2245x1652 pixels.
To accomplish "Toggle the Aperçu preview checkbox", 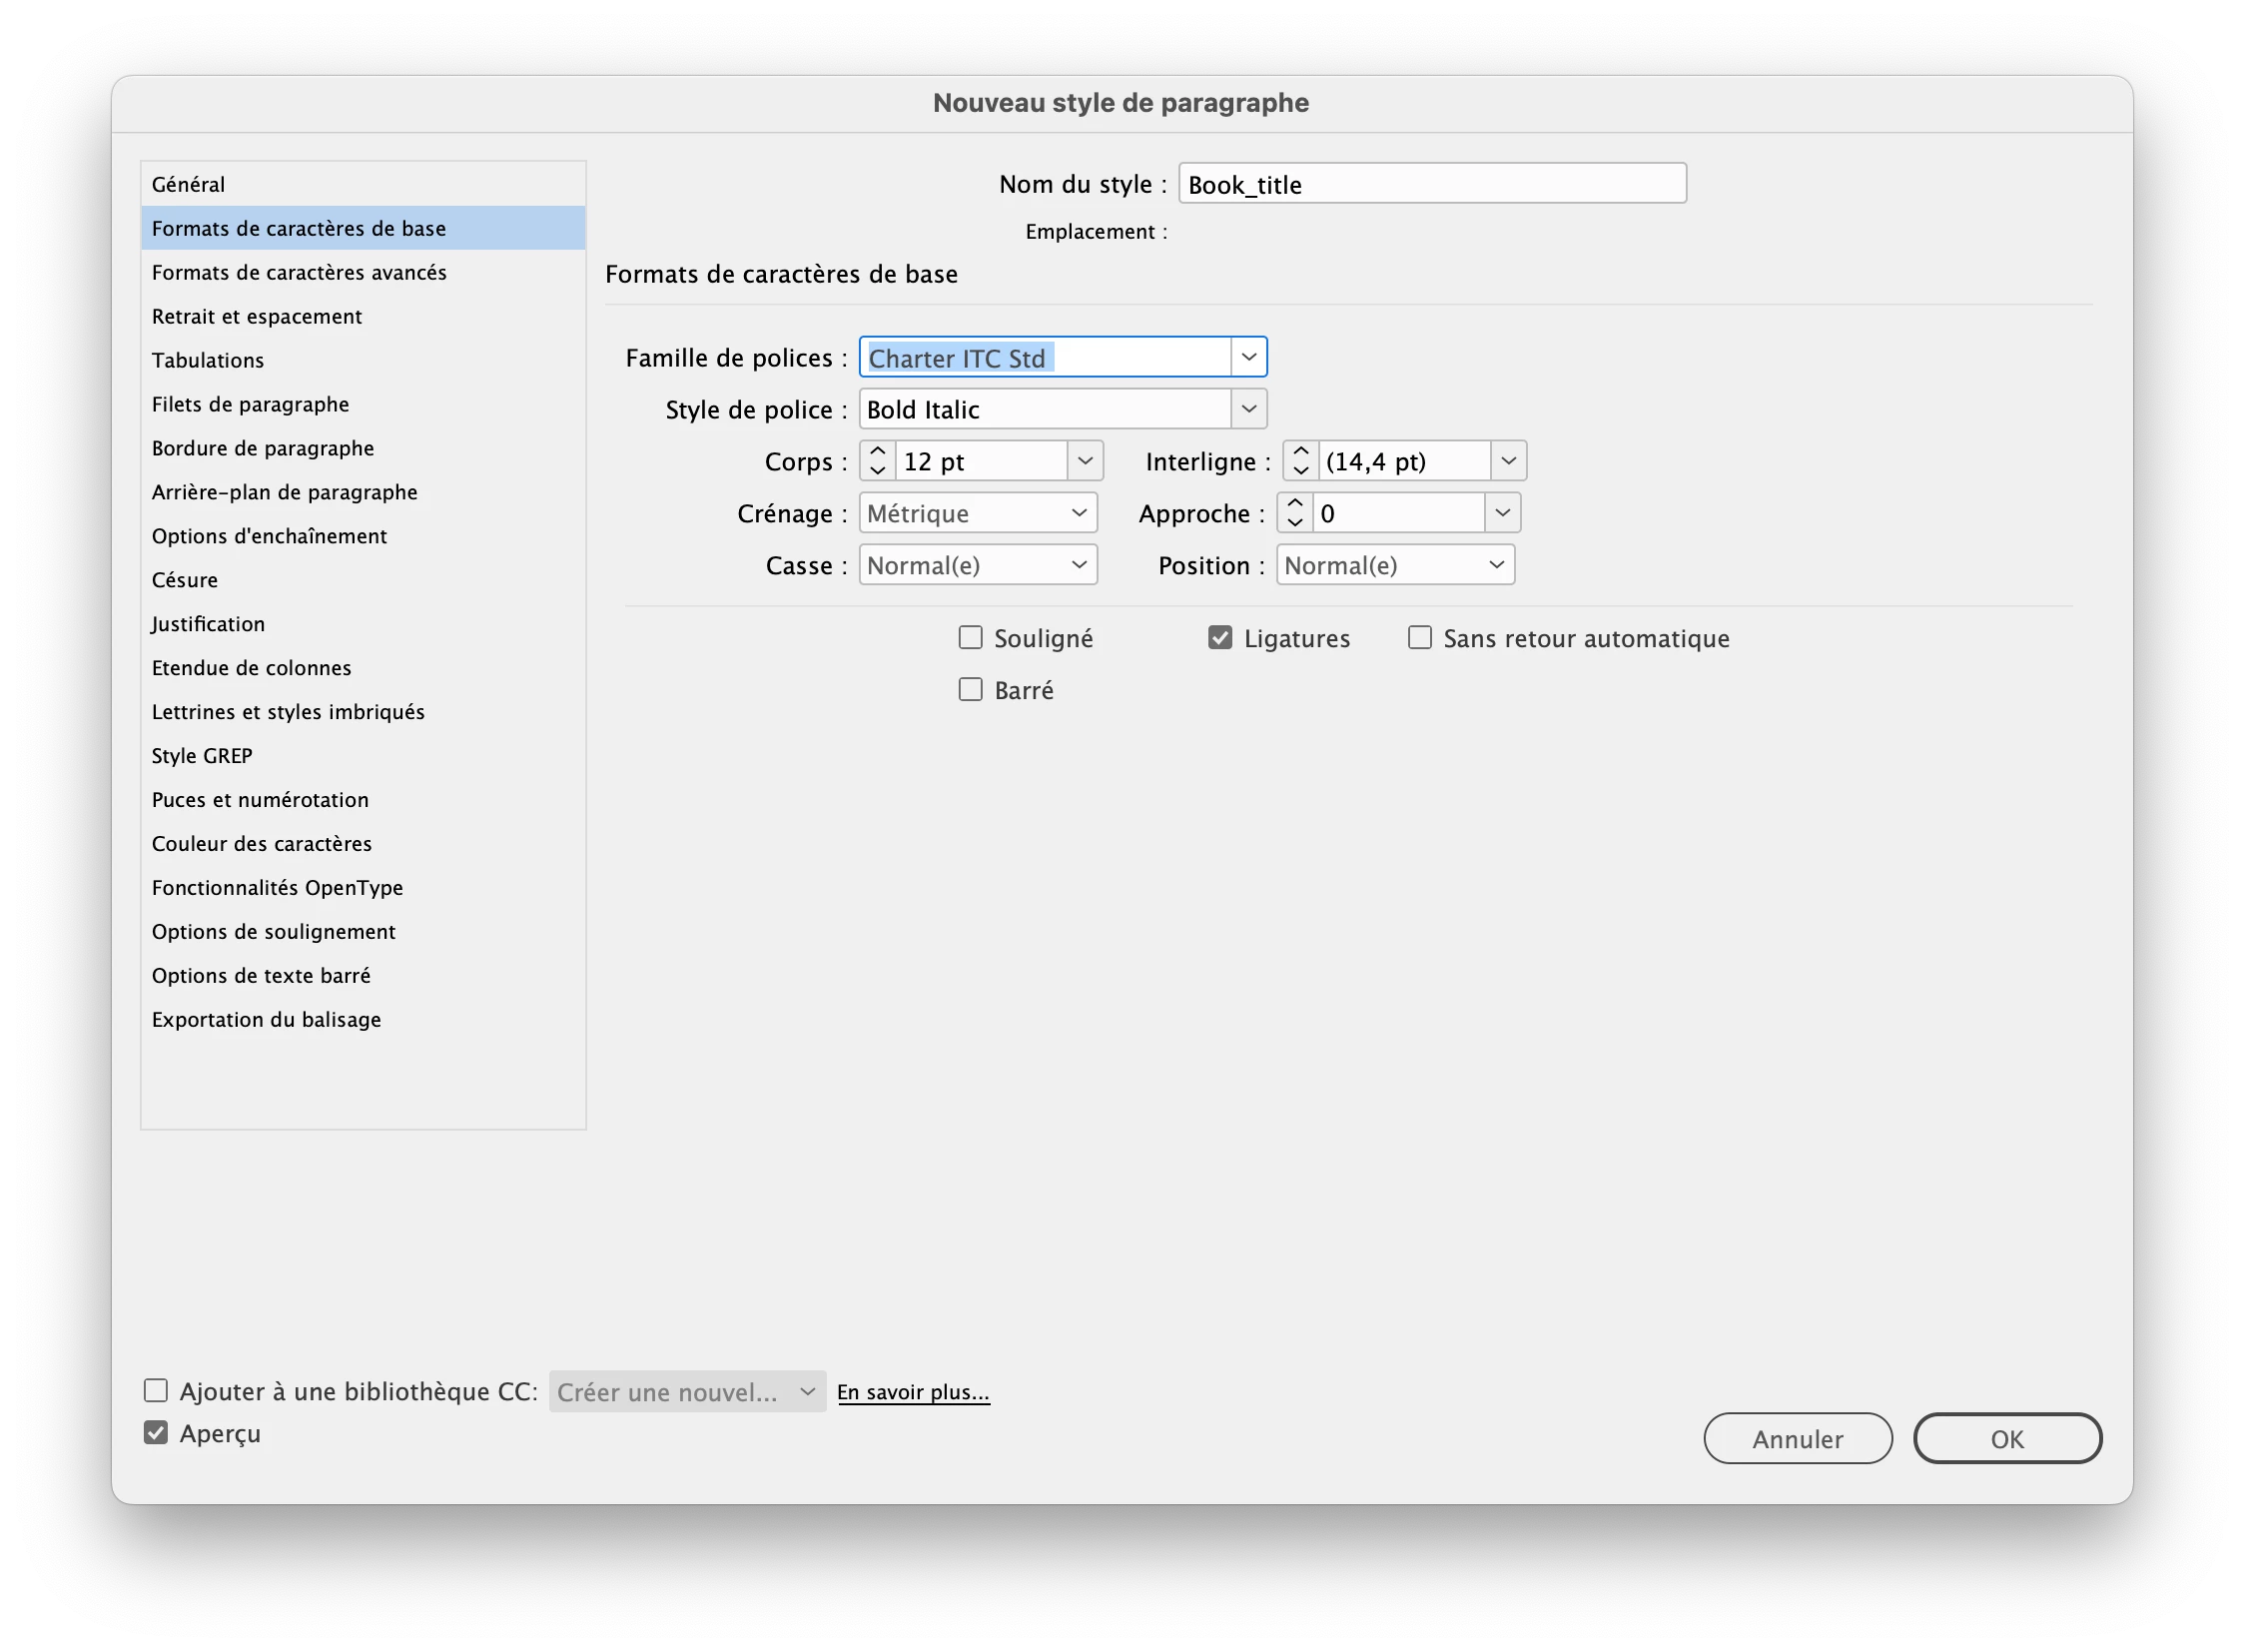I will tap(156, 1433).
